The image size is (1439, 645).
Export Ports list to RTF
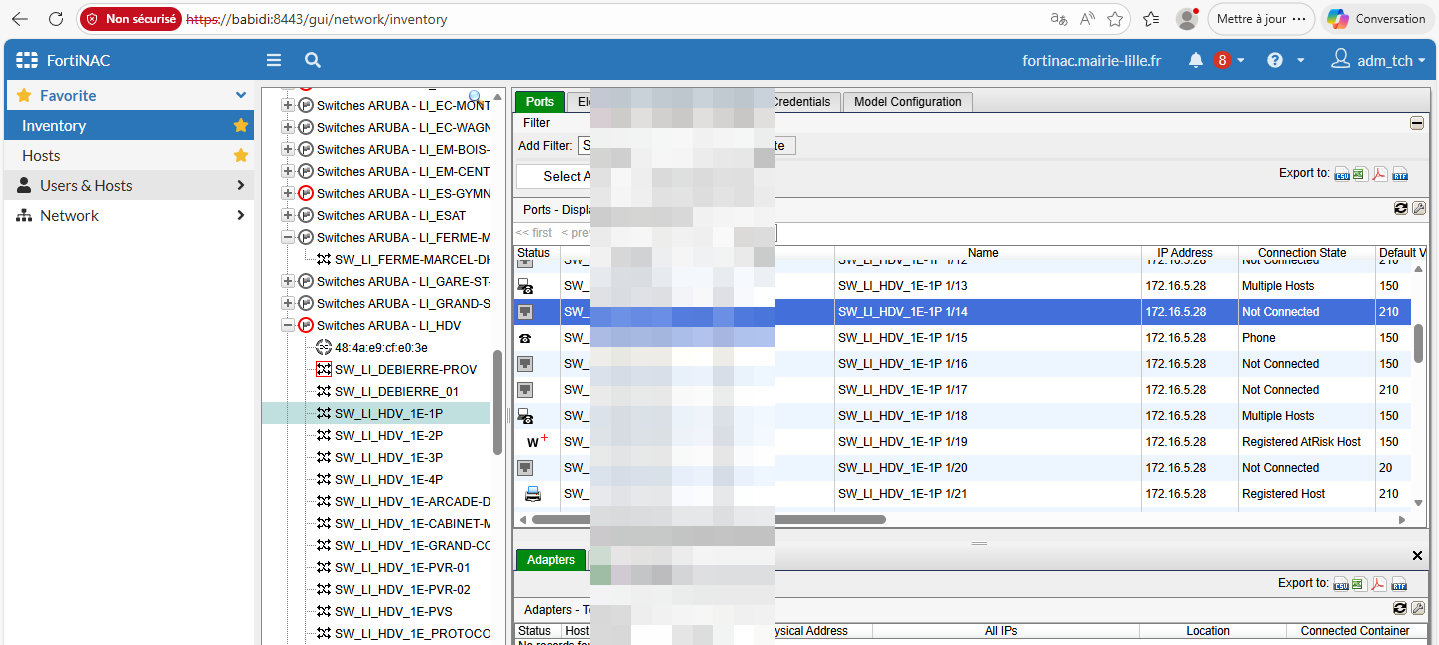click(1399, 174)
